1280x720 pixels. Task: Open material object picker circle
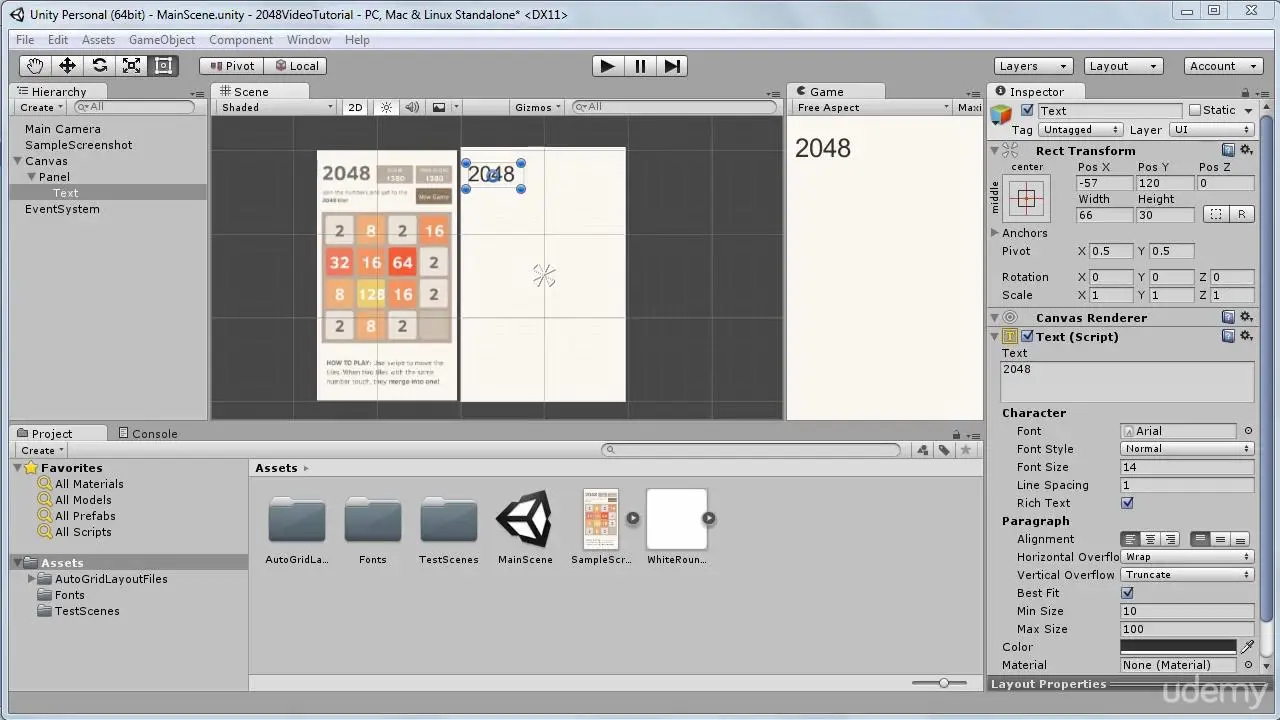(1248, 665)
